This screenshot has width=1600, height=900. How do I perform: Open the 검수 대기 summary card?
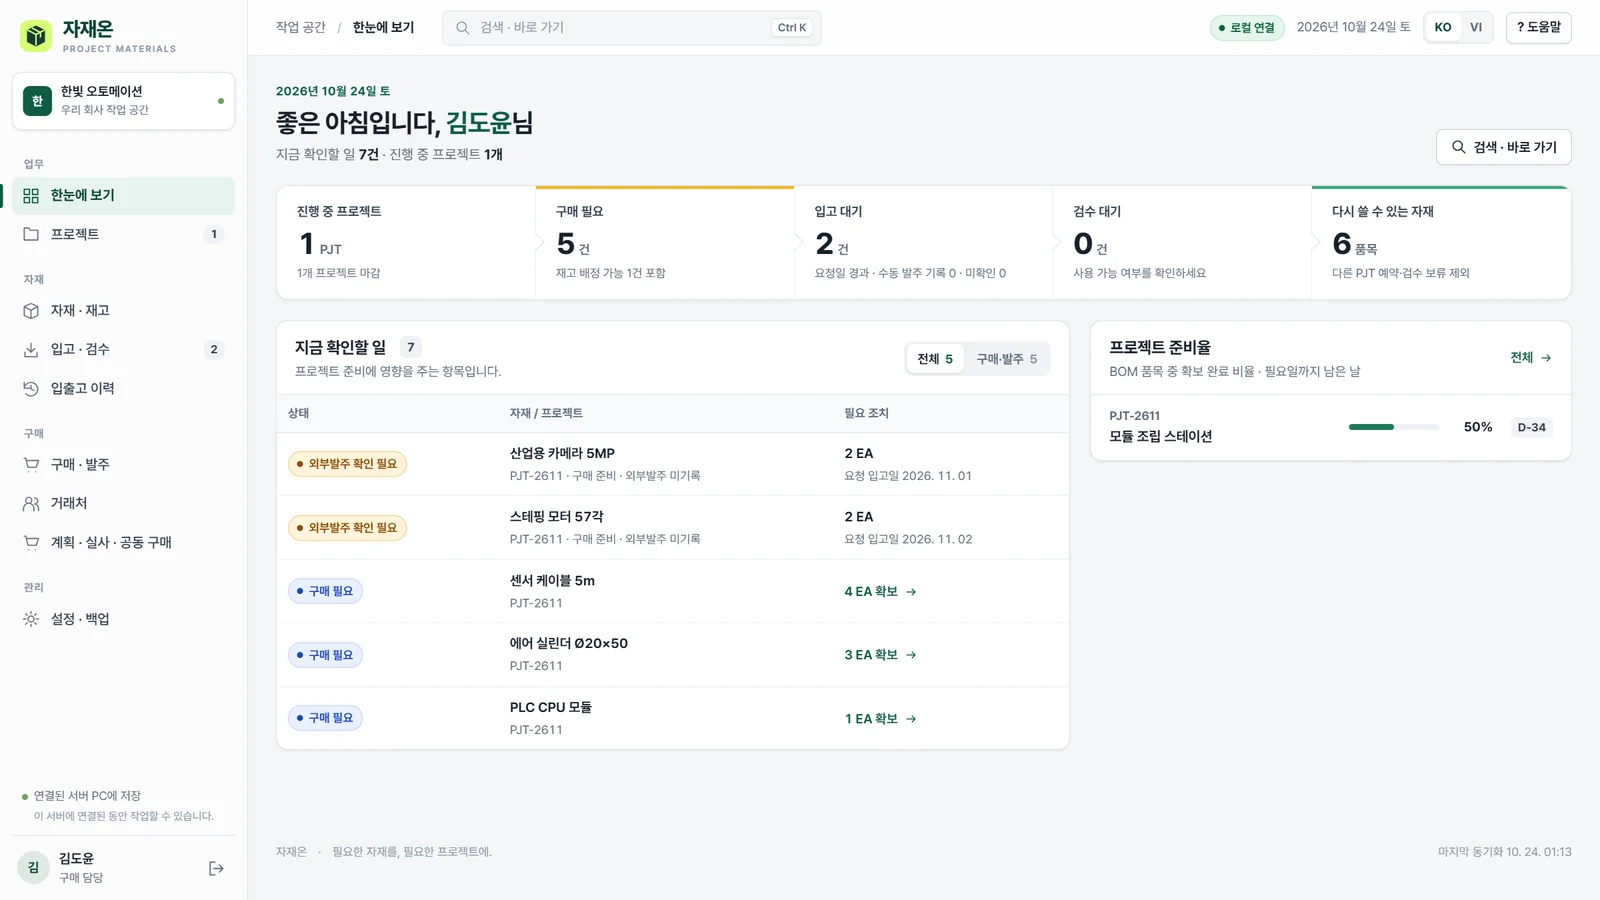(1182, 242)
